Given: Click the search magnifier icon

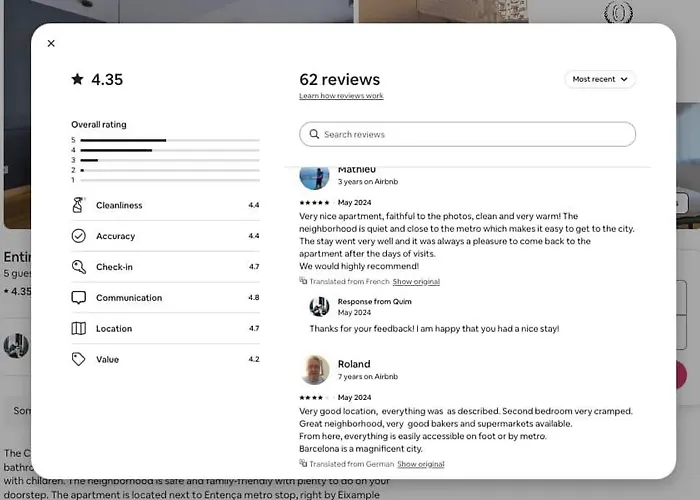Looking at the screenshot, I should pos(314,134).
